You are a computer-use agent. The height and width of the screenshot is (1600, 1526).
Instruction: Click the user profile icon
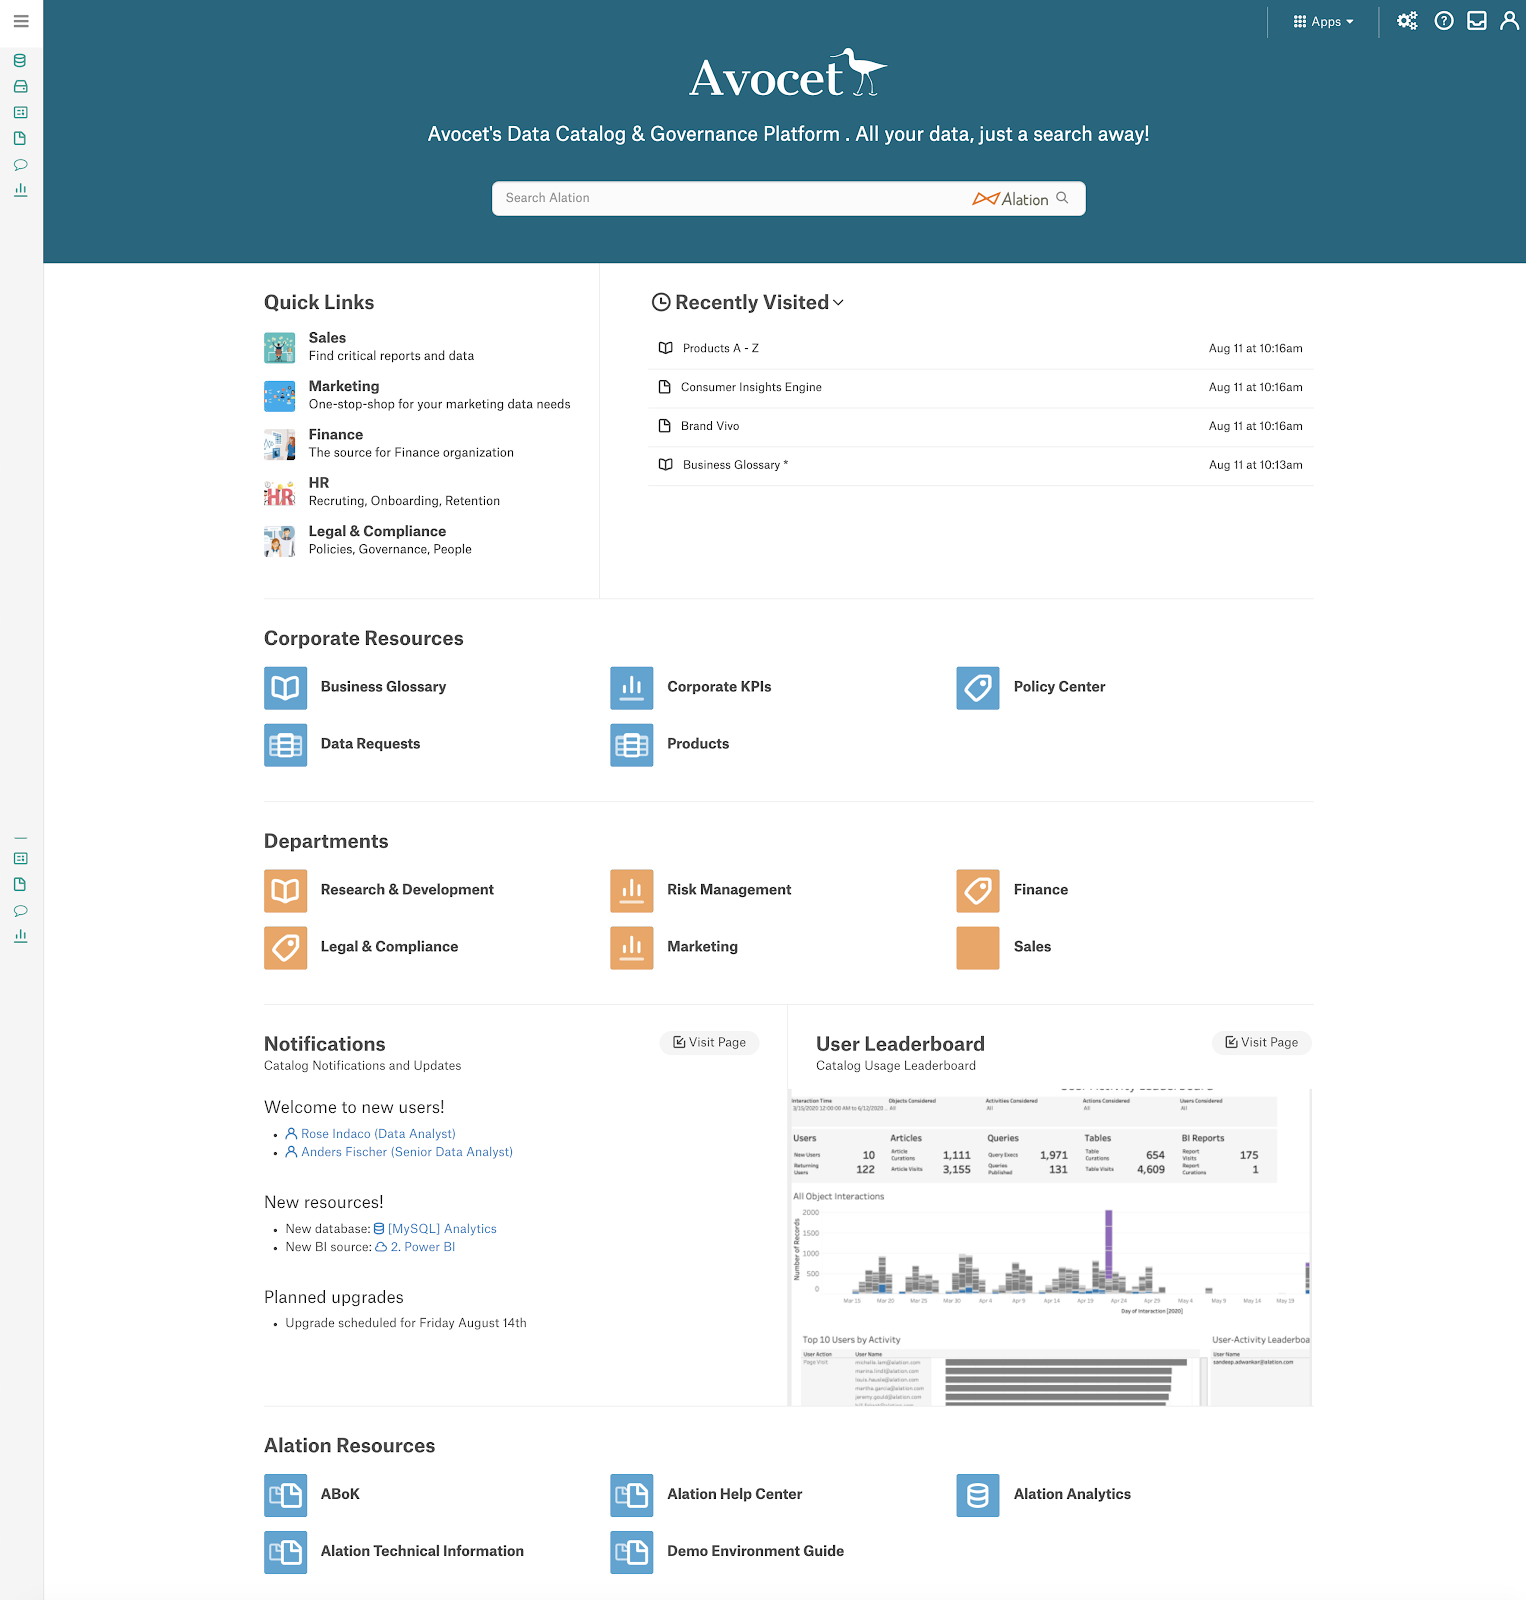[1509, 21]
